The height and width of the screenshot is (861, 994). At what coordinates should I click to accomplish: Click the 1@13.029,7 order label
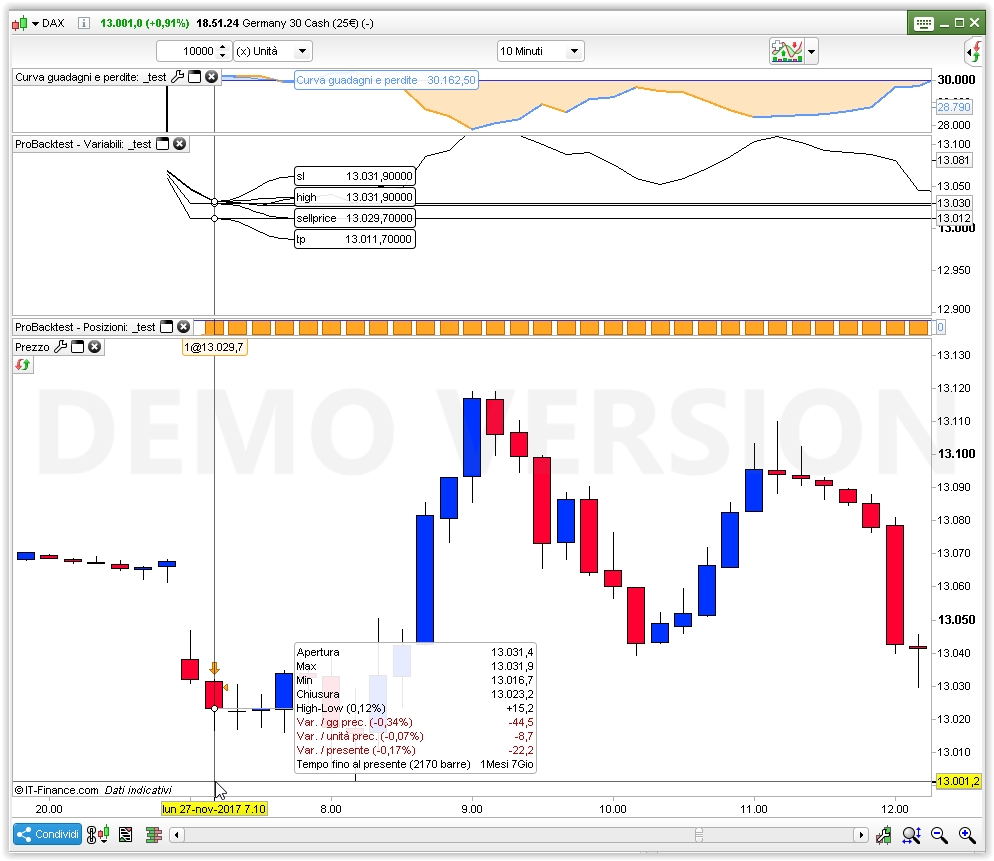pyautogui.click(x=214, y=347)
